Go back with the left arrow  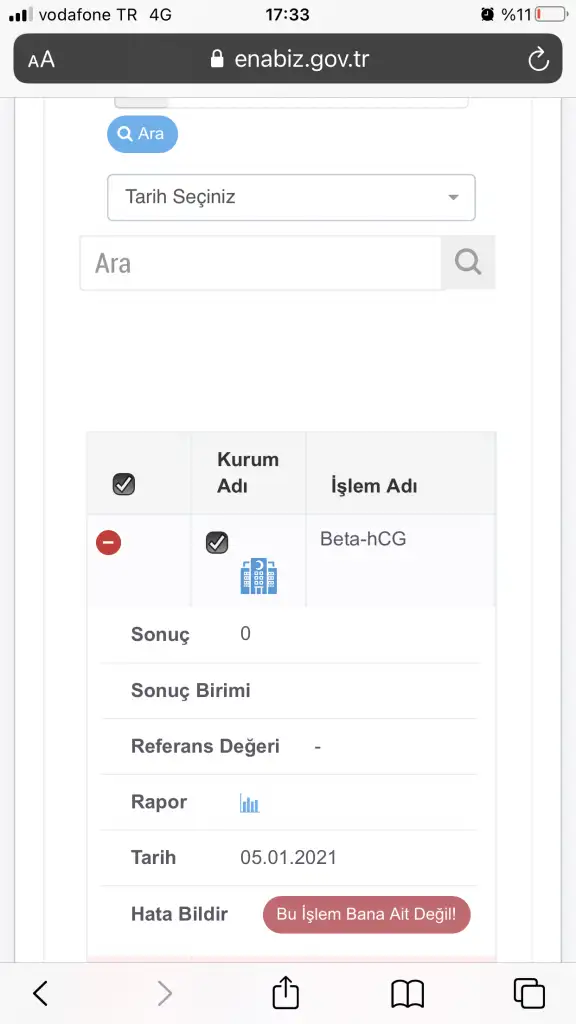pyautogui.click(x=40, y=993)
